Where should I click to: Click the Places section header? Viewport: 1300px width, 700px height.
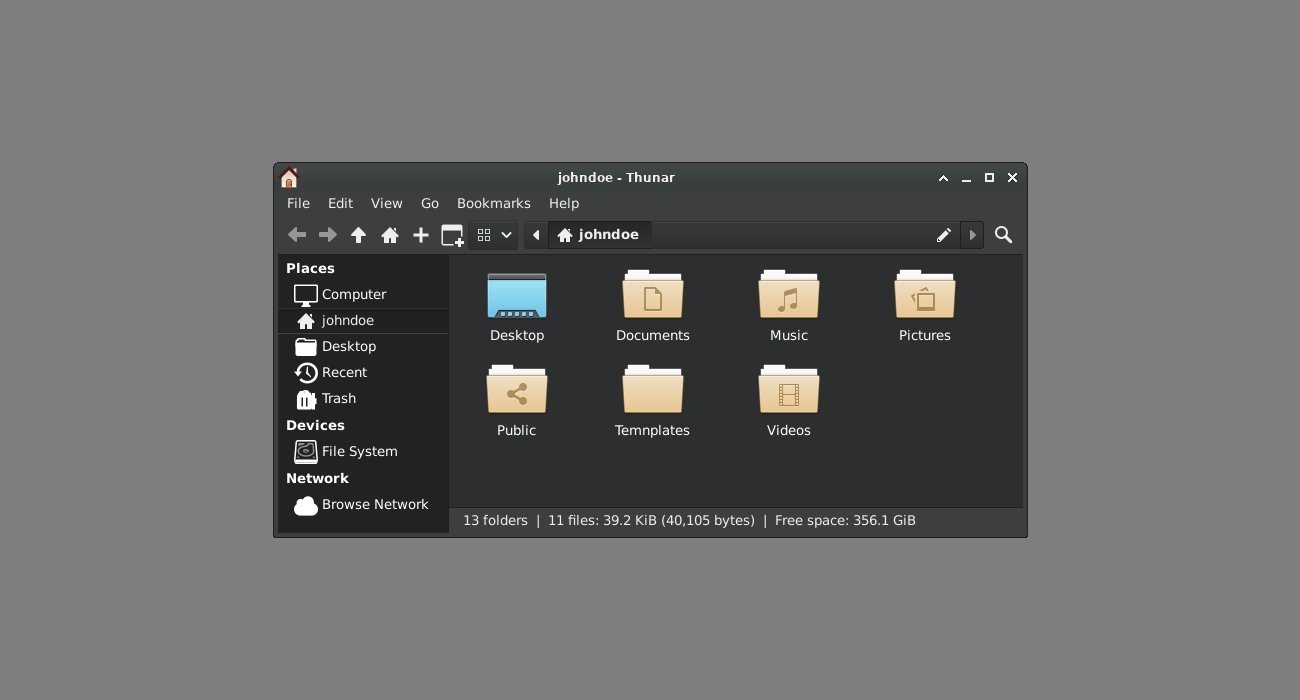[x=310, y=268]
